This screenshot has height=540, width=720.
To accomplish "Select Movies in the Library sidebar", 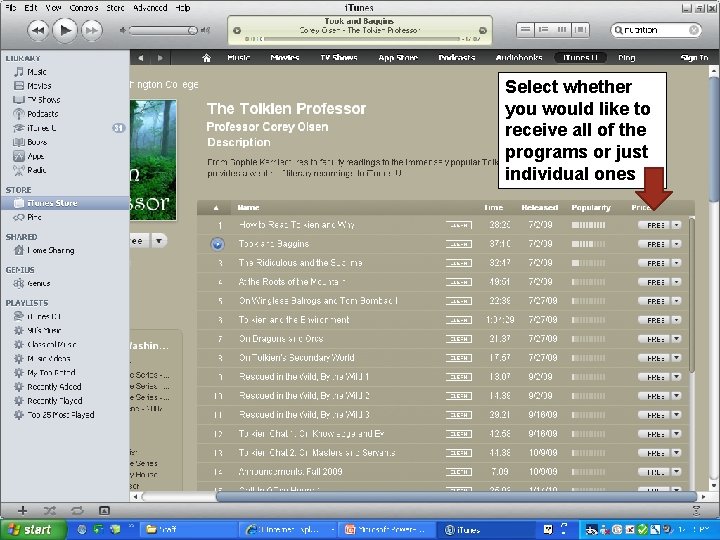I will 39,86.
